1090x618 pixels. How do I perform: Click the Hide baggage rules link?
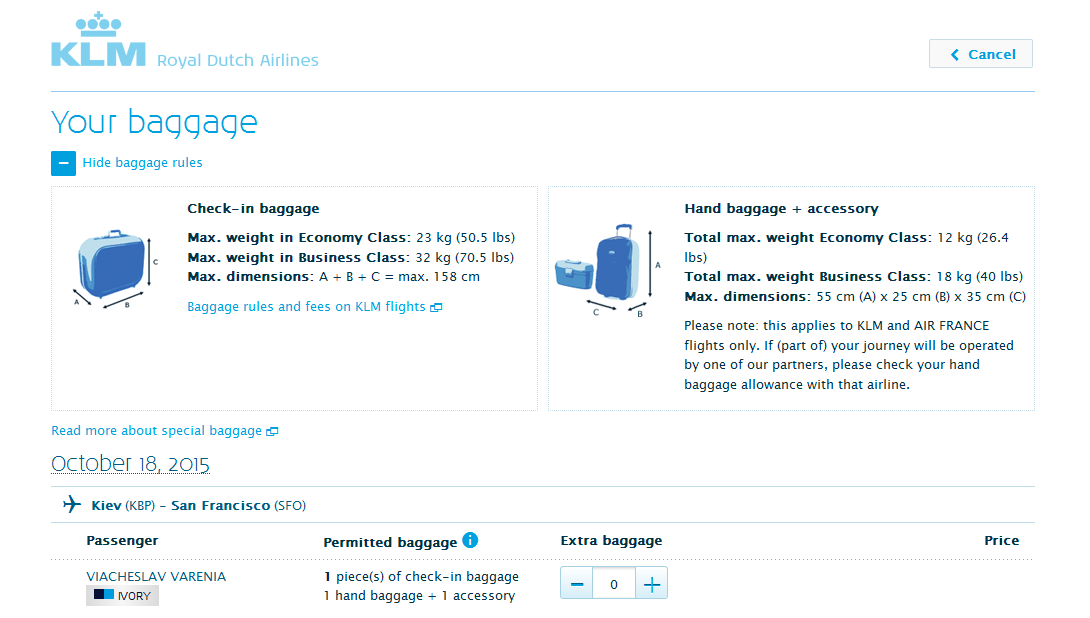point(143,163)
